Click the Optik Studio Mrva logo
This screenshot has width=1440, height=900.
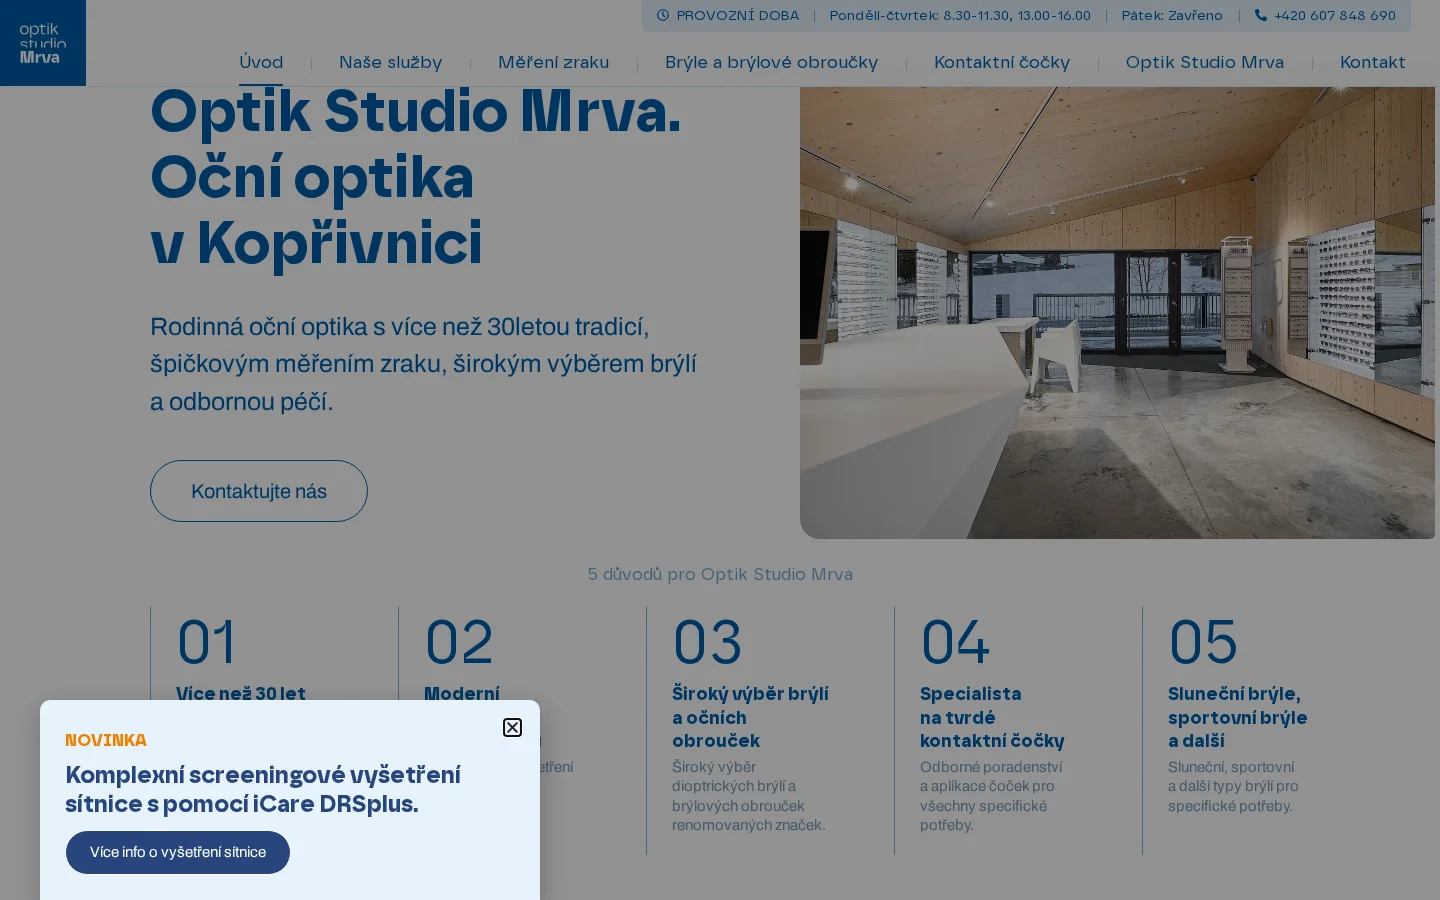pos(43,43)
